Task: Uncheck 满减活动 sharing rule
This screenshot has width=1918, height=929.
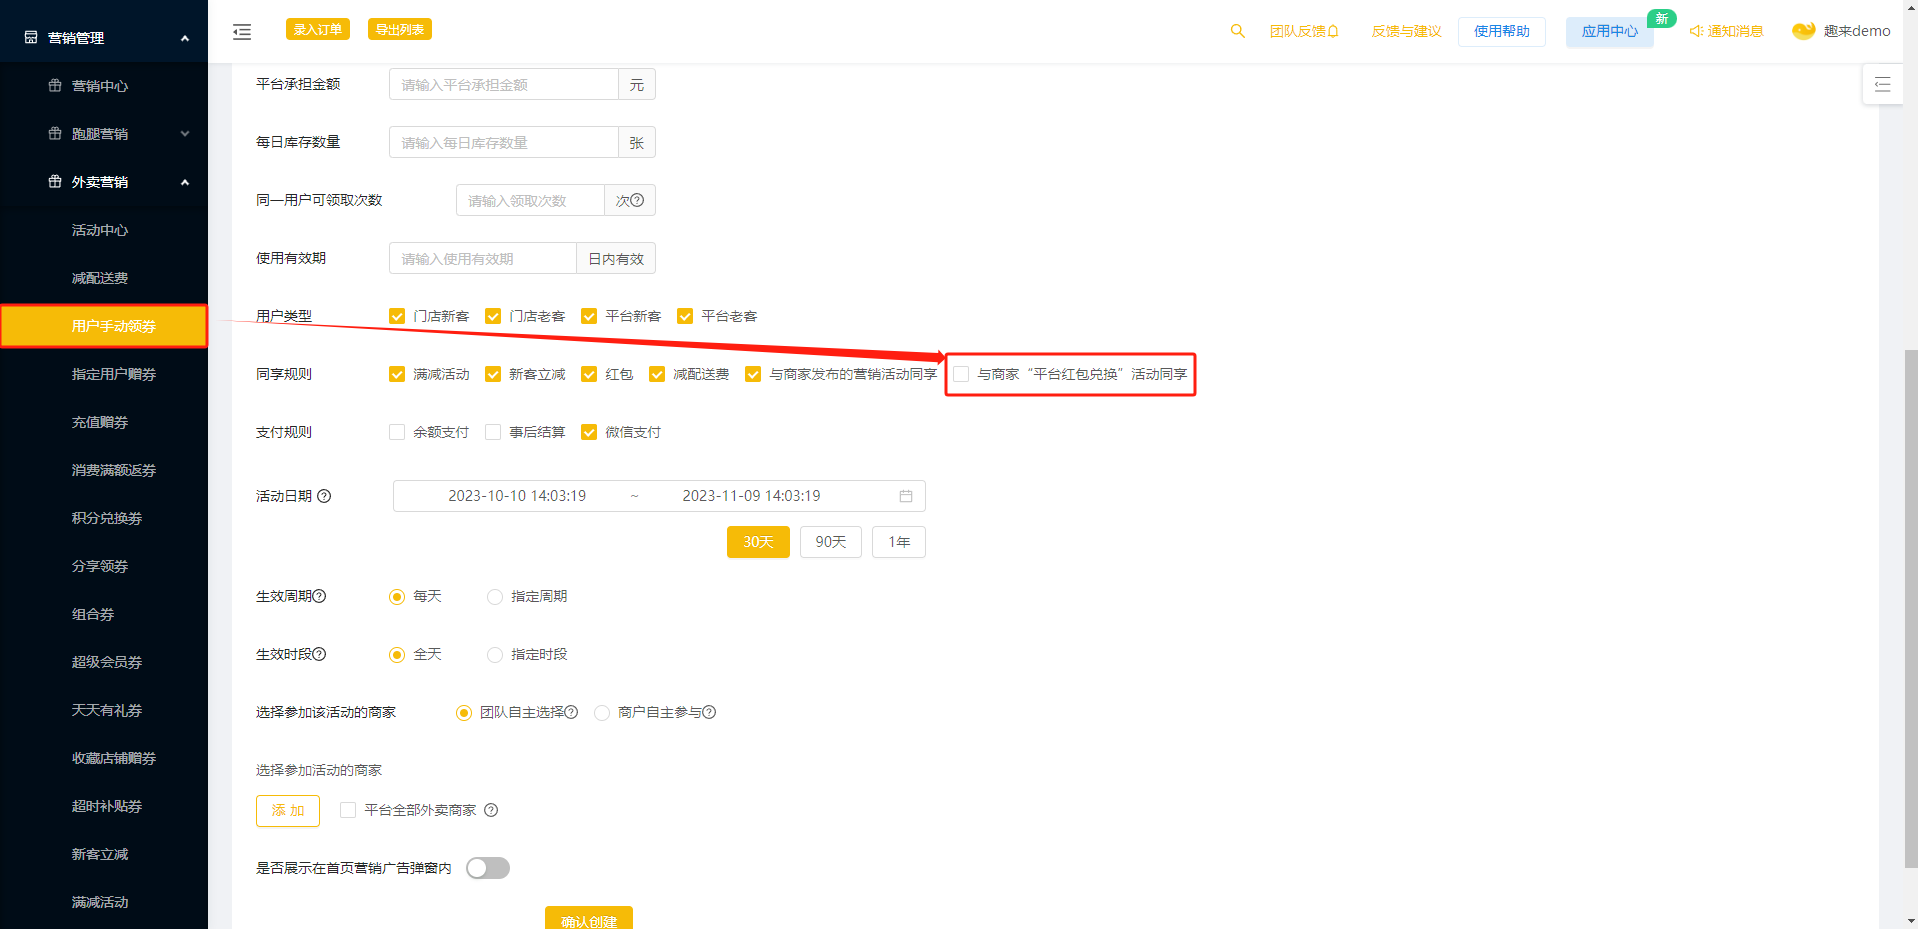Action: [x=397, y=374]
